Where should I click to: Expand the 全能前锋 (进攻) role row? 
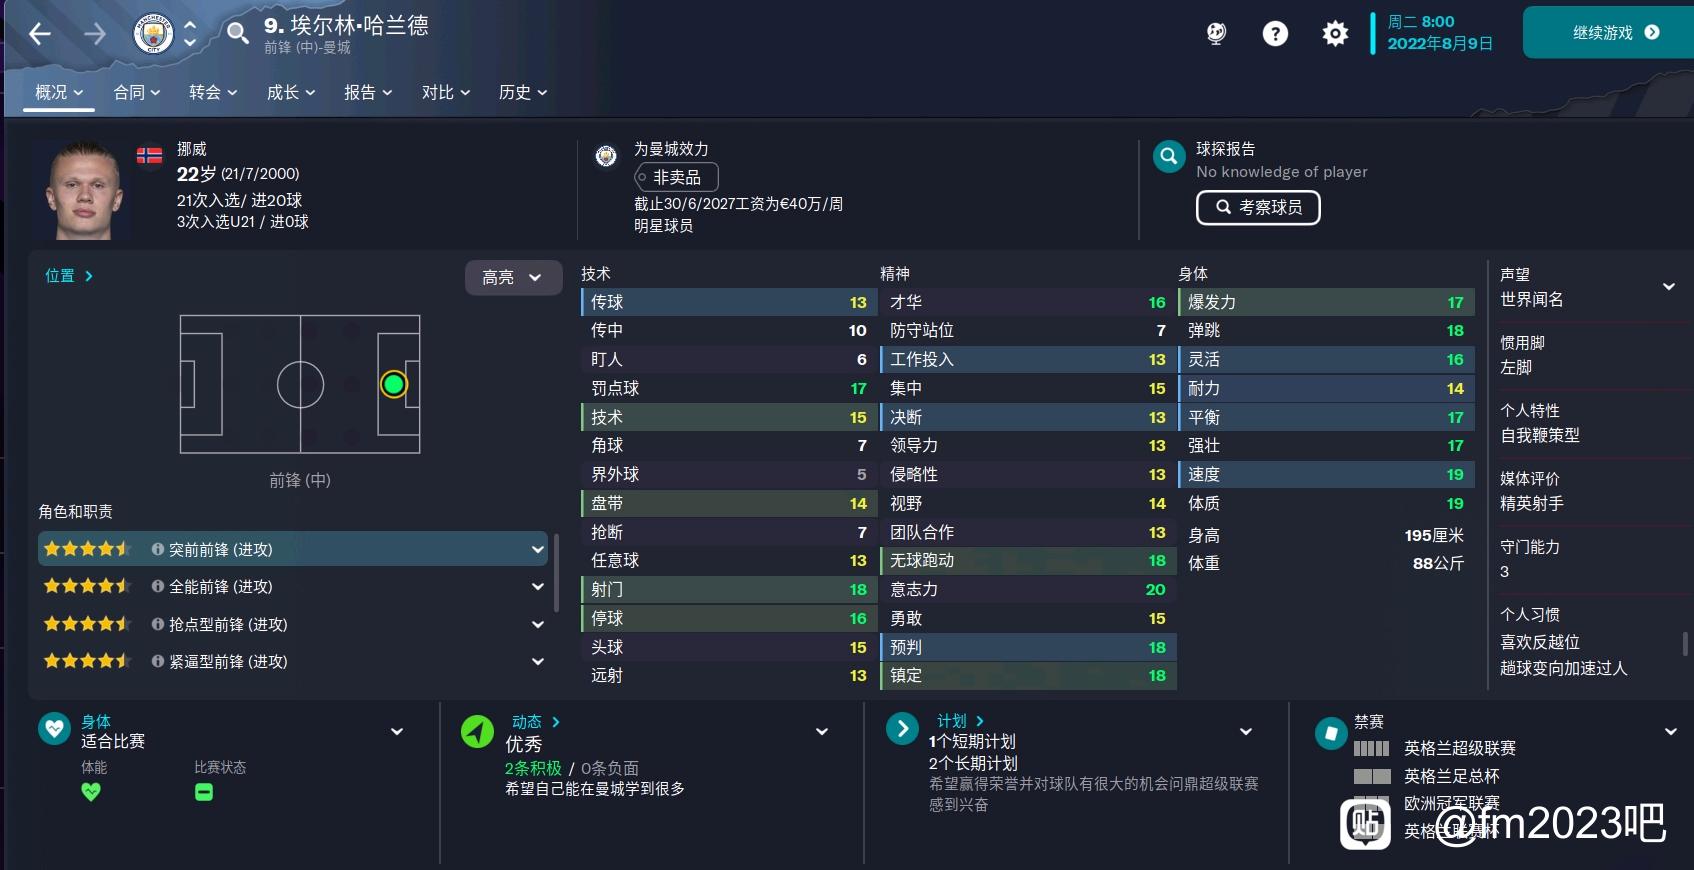tap(538, 586)
